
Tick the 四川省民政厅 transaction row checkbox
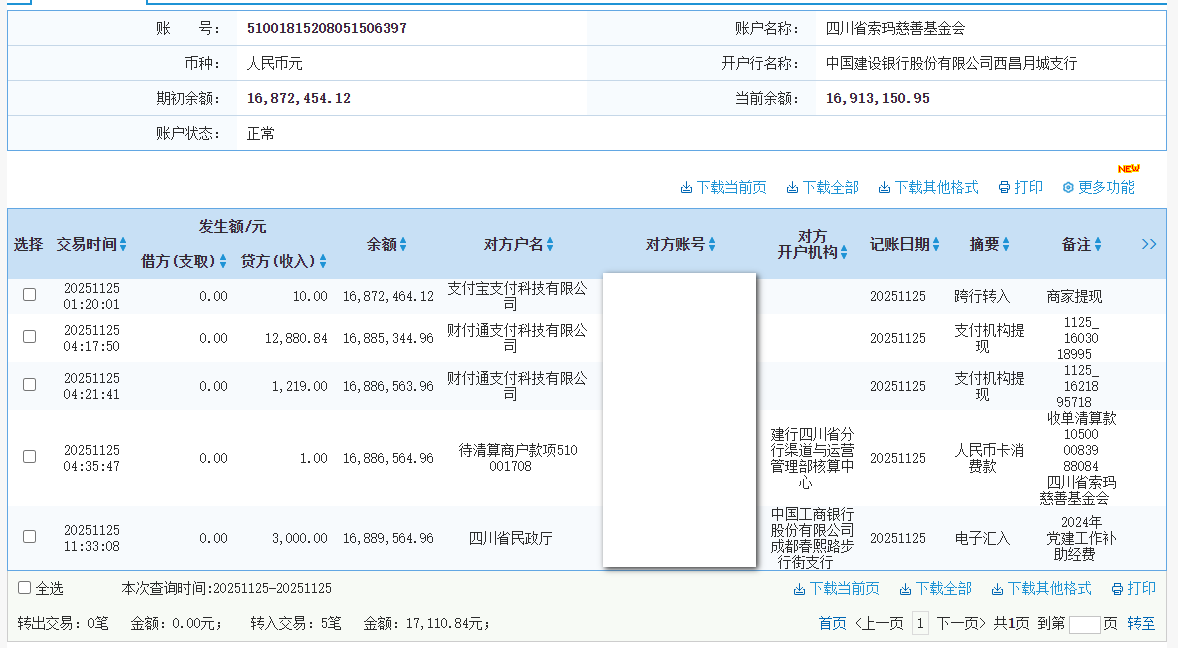click(x=30, y=537)
